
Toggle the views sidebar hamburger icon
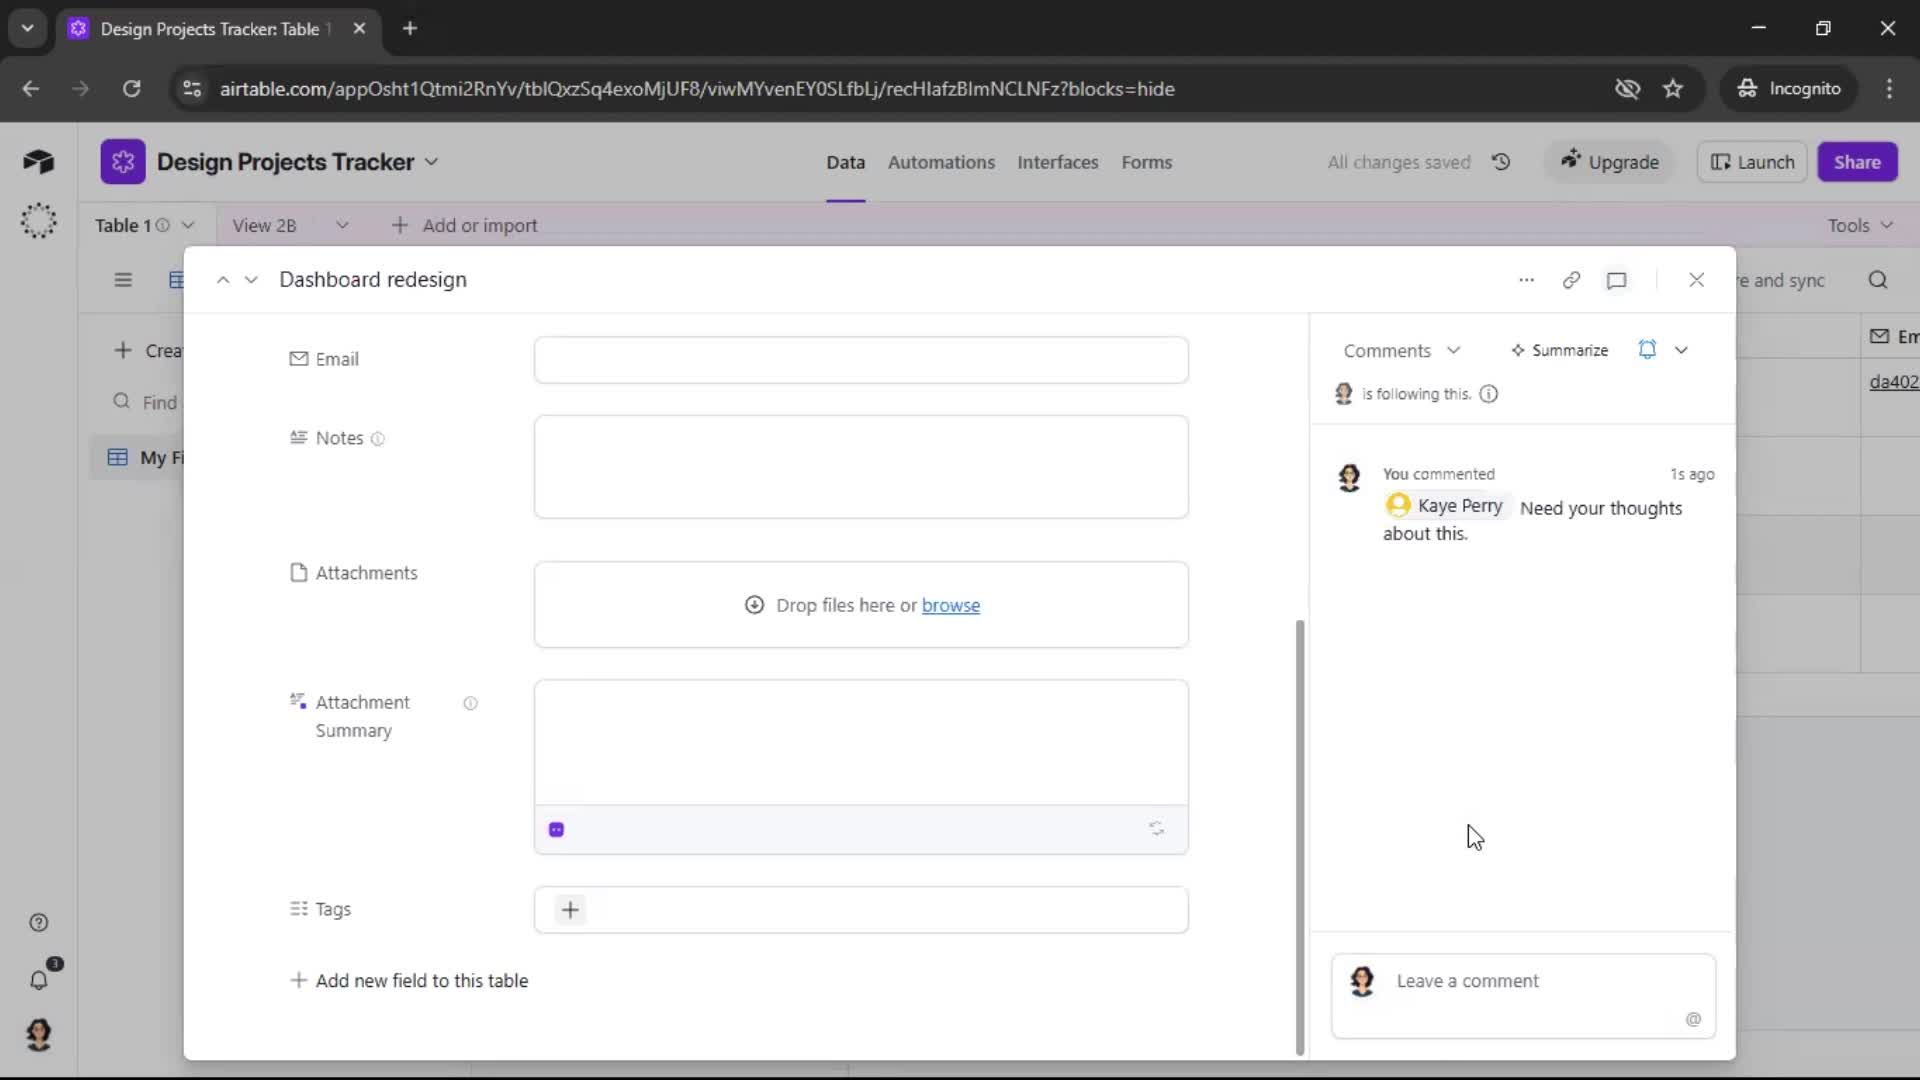tap(123, 280)
